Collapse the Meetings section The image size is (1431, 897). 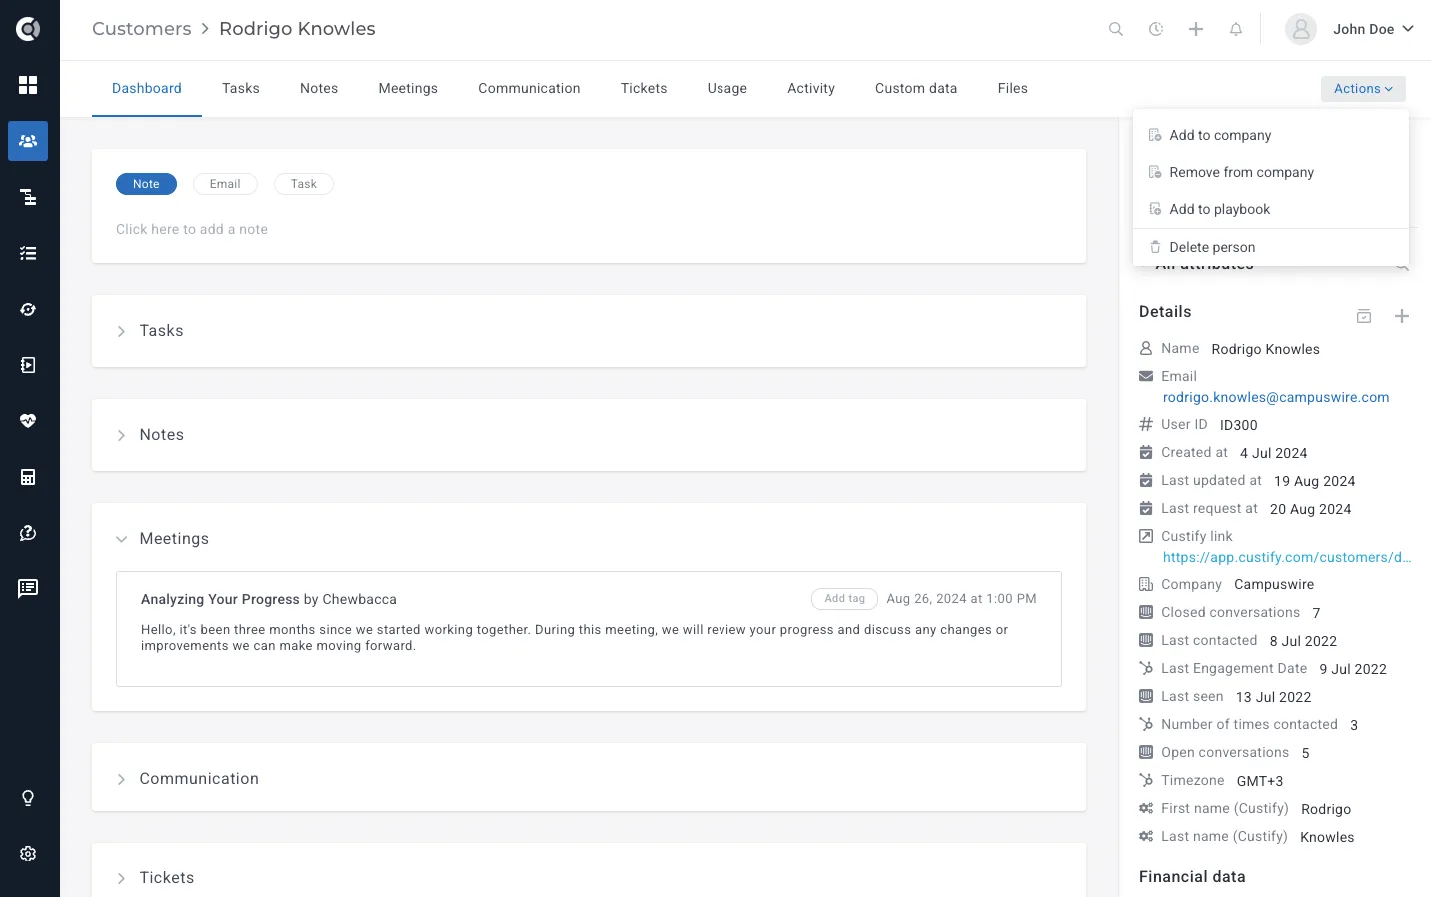(x=121, y=539)
